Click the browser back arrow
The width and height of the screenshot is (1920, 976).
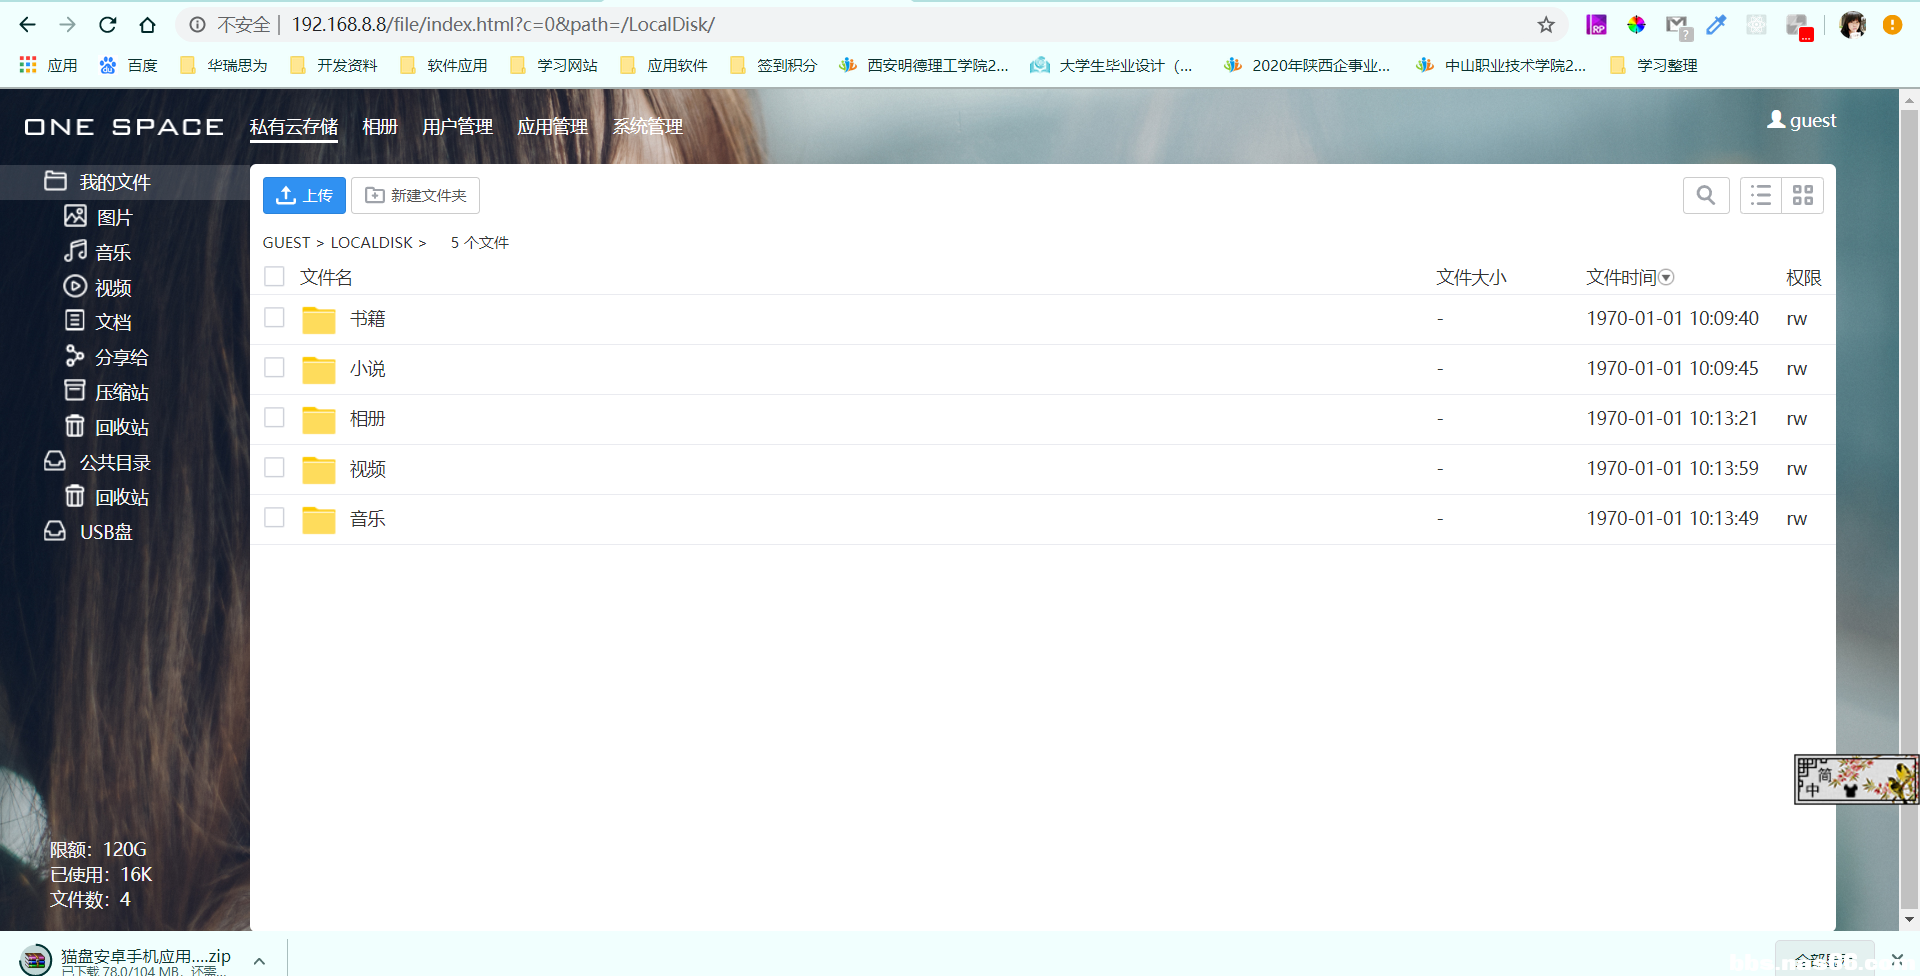pos(27,24)
